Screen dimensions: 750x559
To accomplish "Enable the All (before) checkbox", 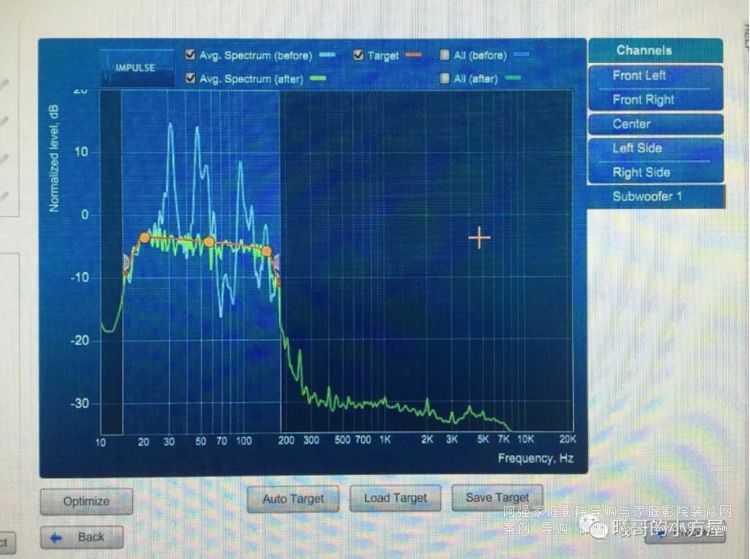I will click(445, 56).
